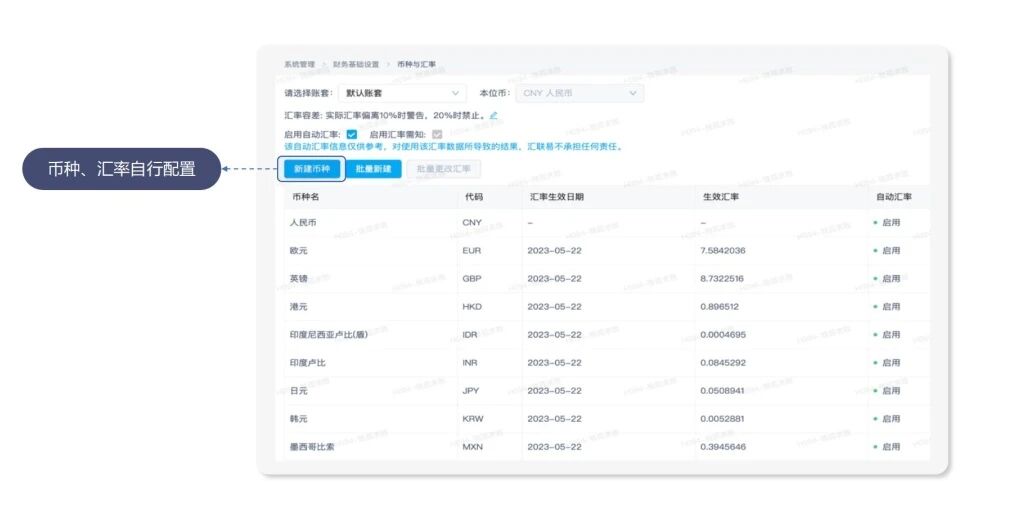Image resolution: width=1032 pixels, height=525 pixels.
Task: Select the 英镑 currency name cell
Action: 299,279
